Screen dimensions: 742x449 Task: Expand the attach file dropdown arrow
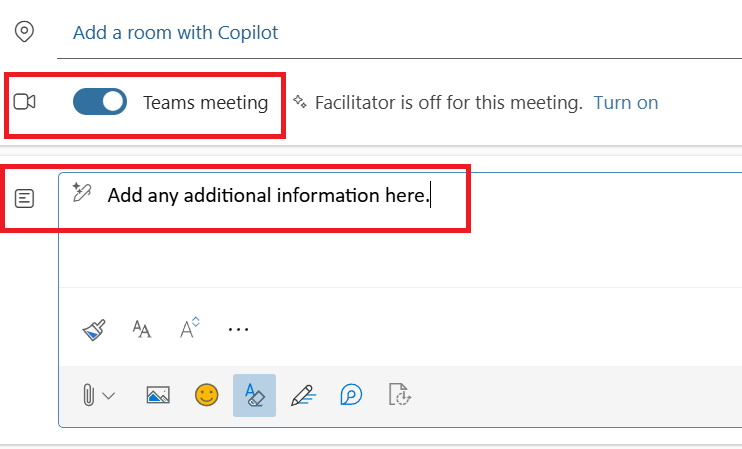click(109, 395)
